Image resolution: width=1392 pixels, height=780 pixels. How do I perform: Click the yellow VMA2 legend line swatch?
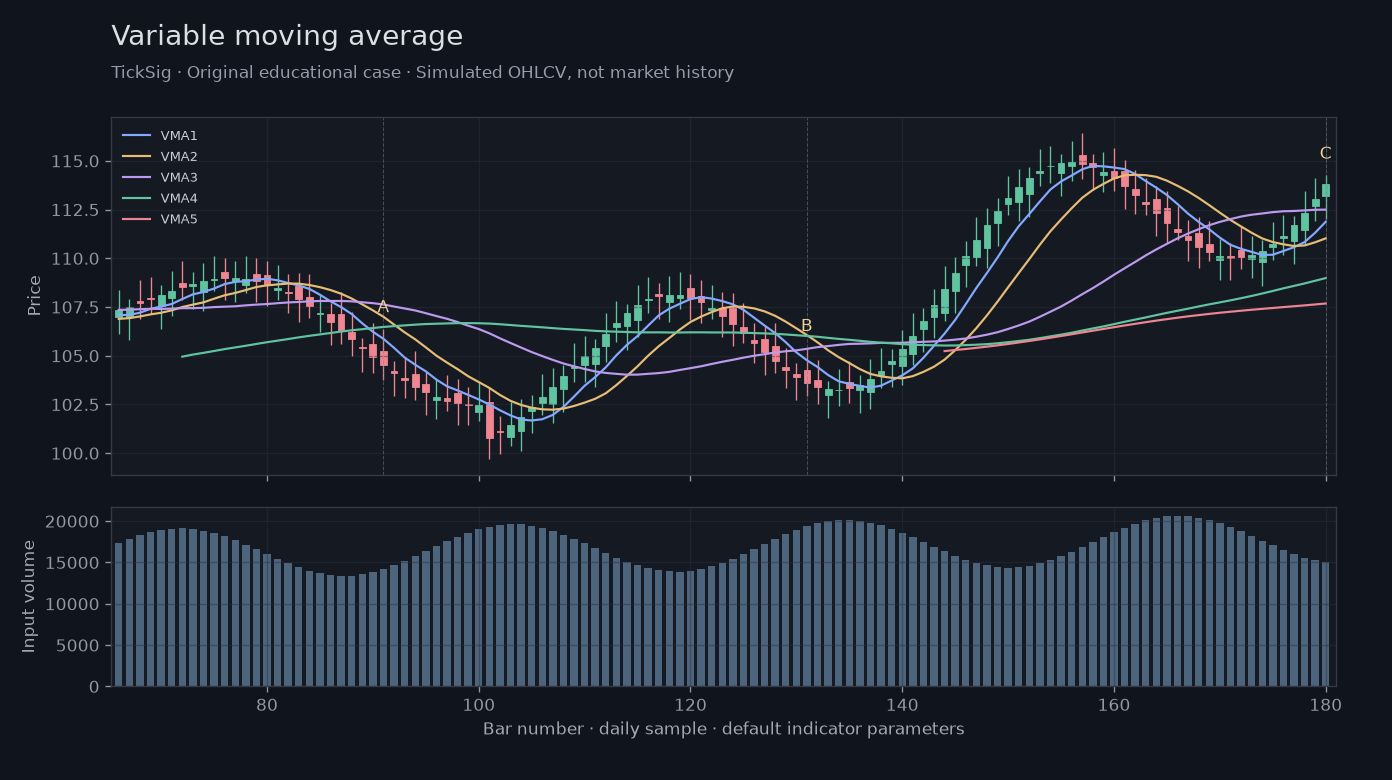click(x=136, y=157)
